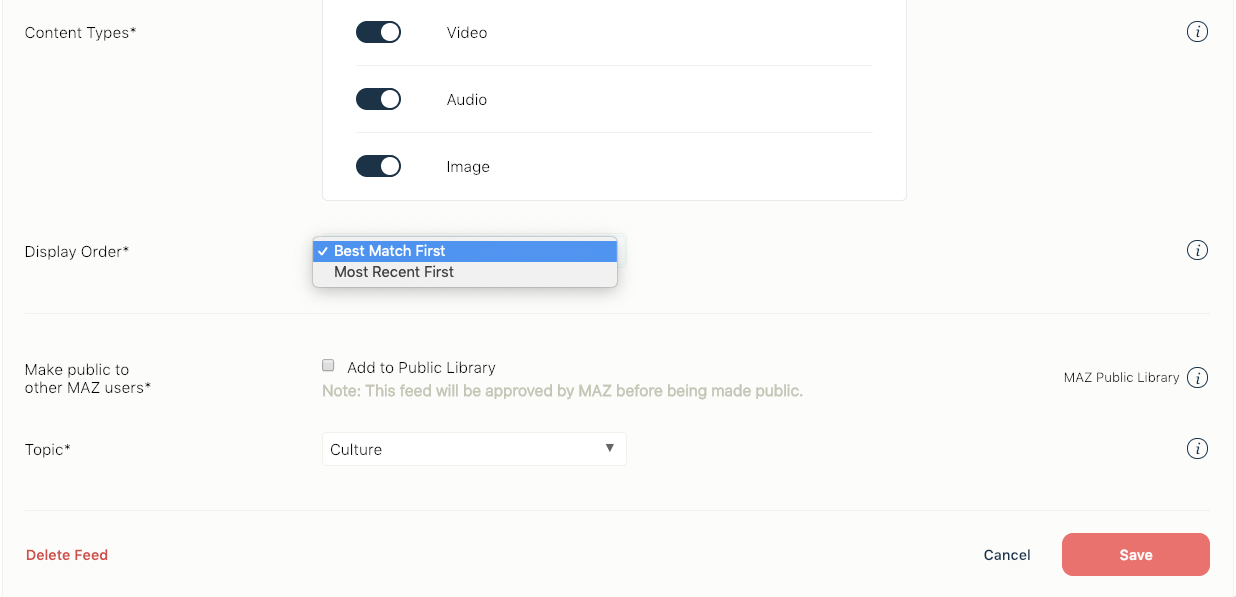Toggle the Image content type switch
This screenshot has height=597, width=1236.
378,166
